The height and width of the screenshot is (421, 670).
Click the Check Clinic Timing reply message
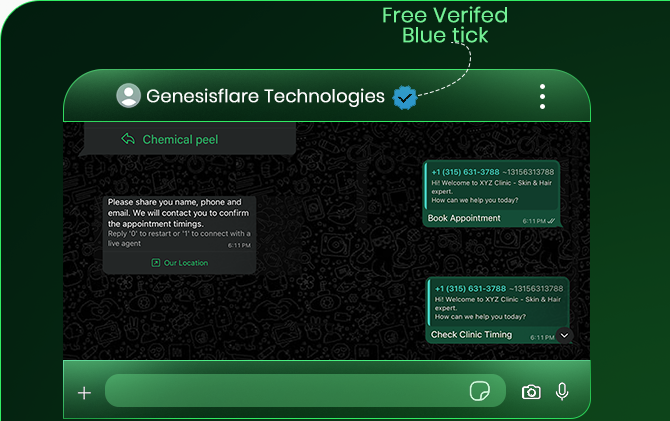[471, 335]
